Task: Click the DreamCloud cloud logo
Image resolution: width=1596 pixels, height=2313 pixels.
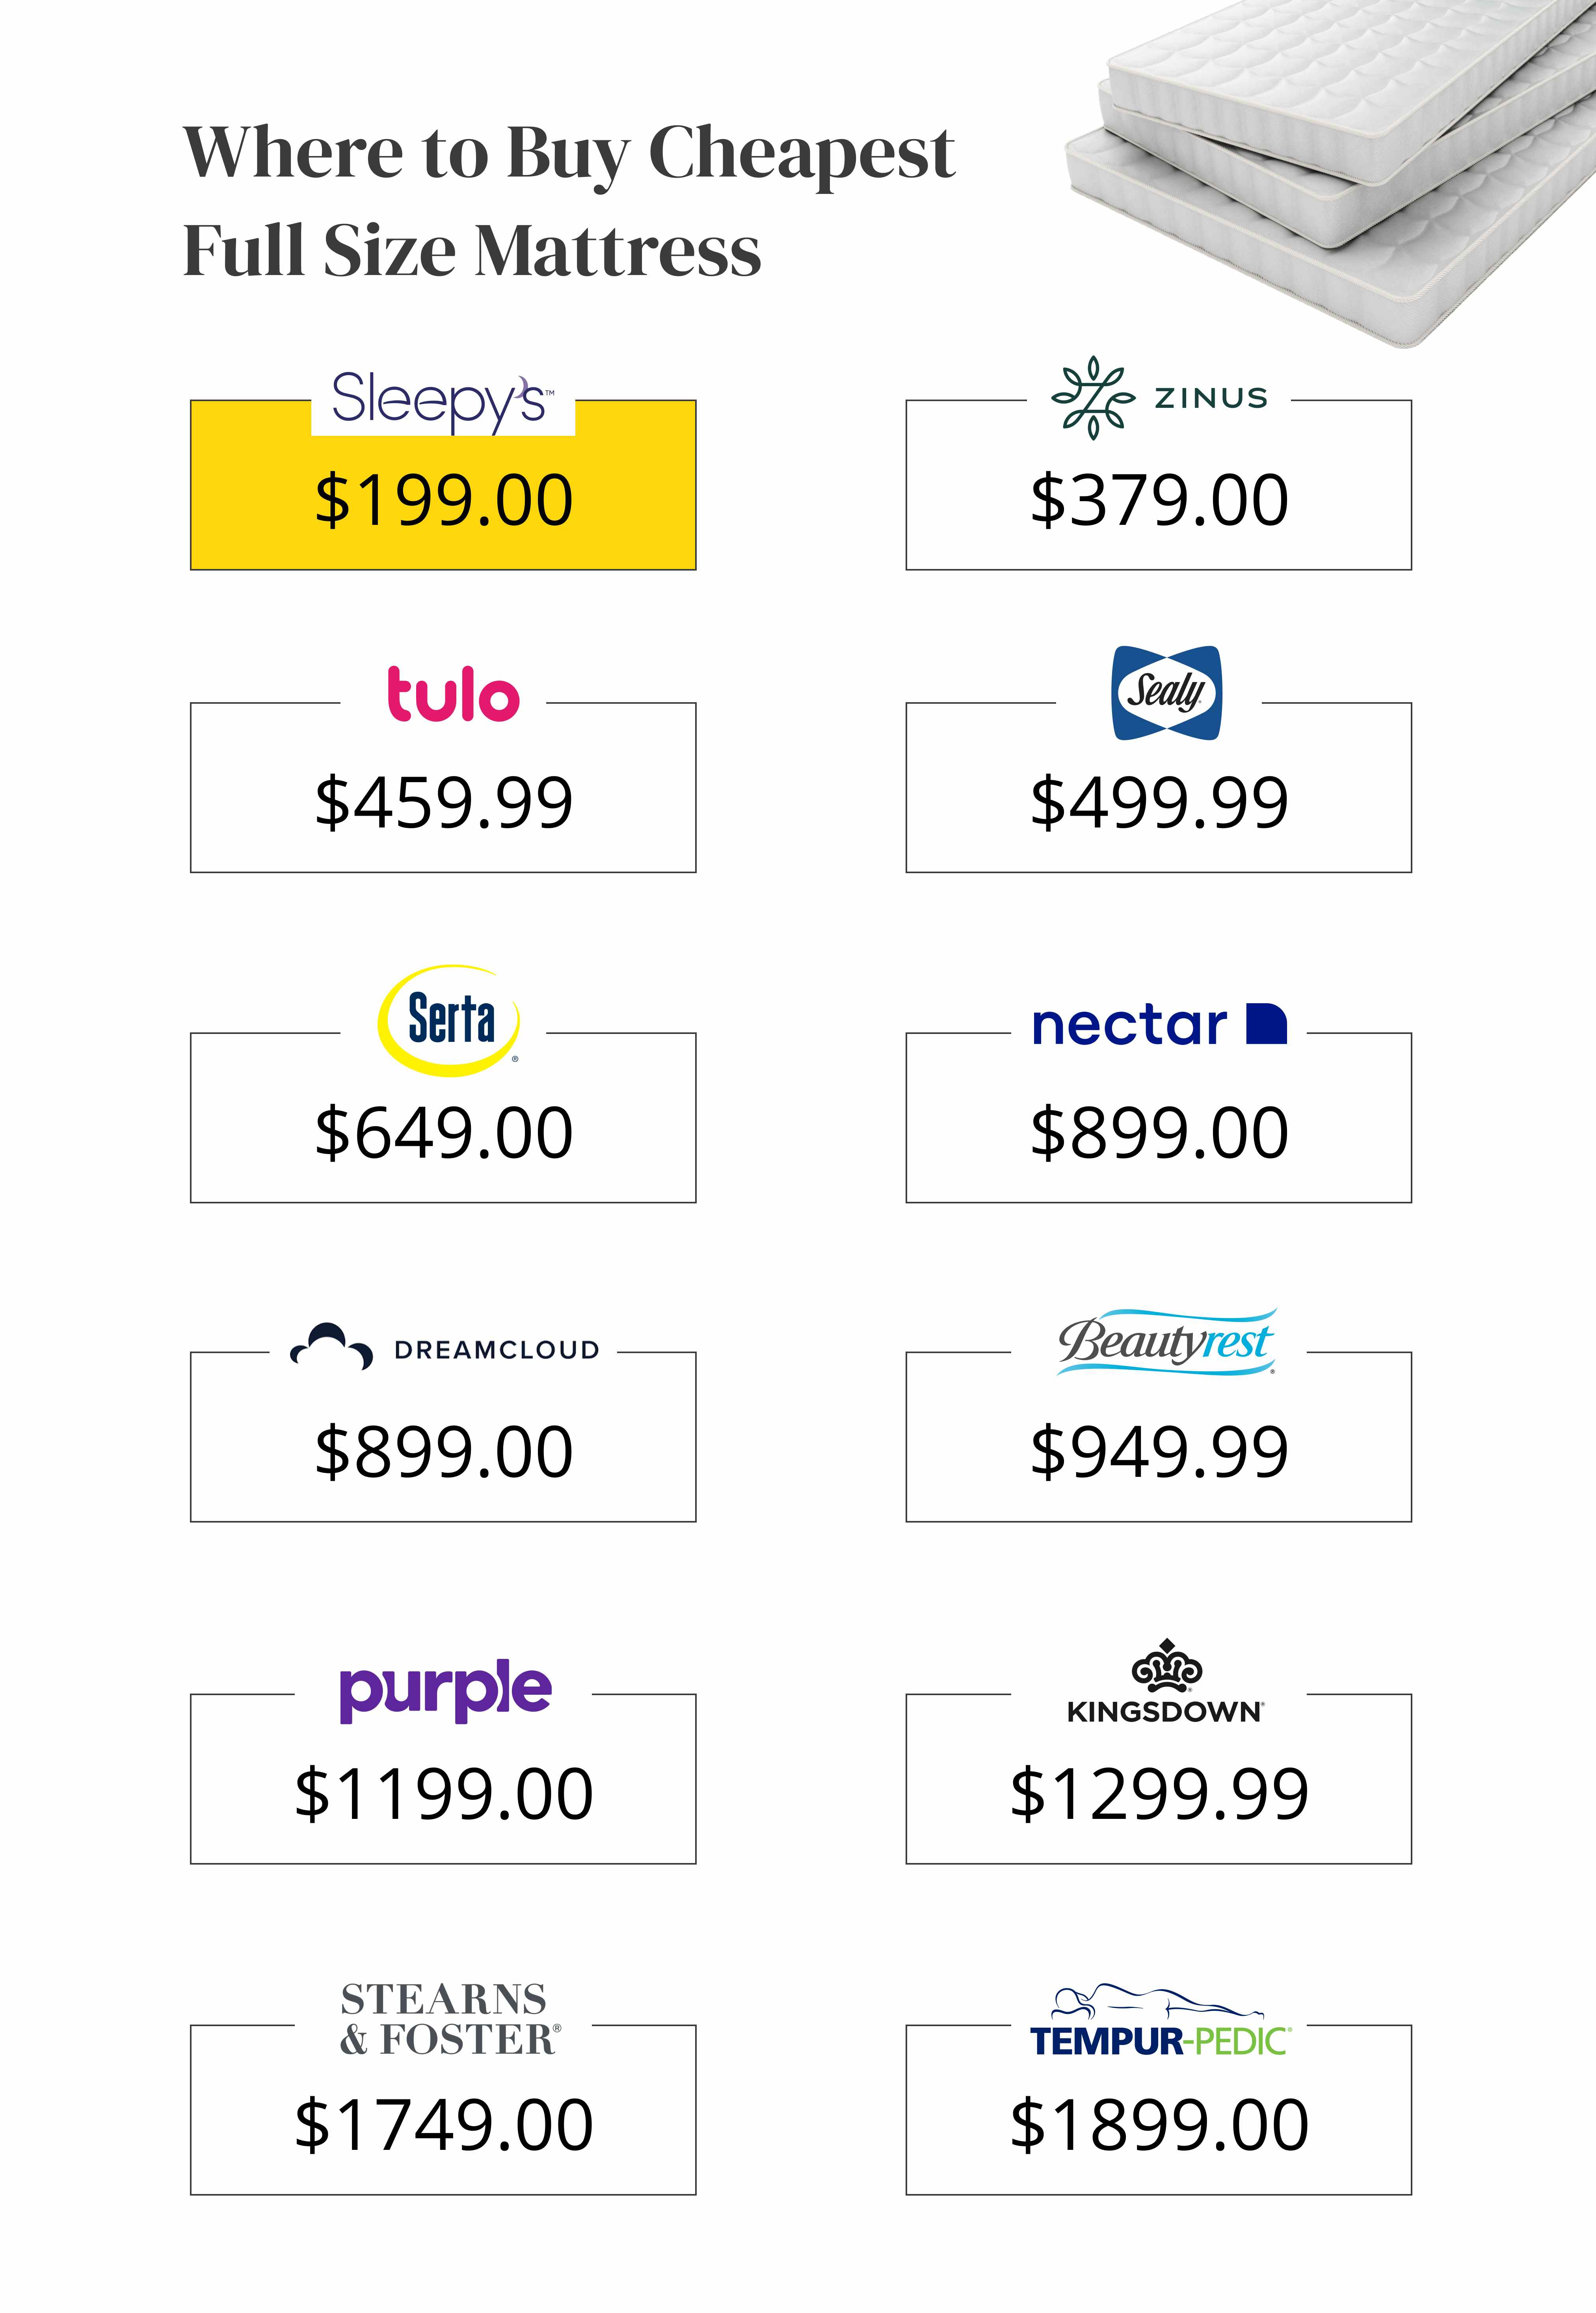Action: pos(332,1346)
